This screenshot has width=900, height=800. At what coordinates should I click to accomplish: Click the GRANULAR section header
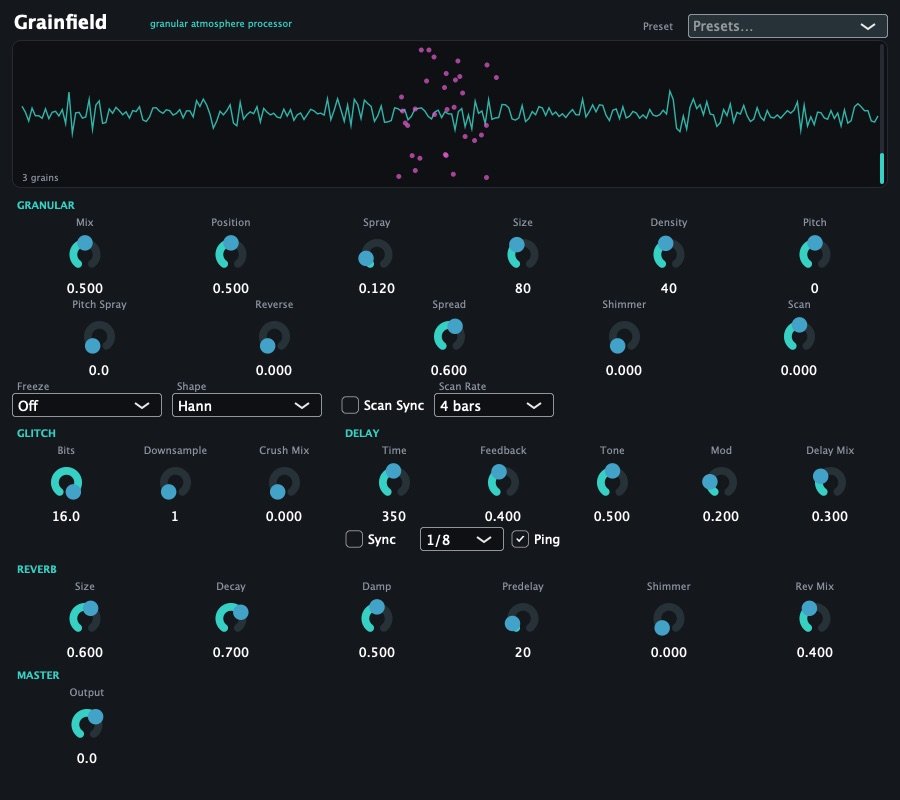tap(45, 205)
